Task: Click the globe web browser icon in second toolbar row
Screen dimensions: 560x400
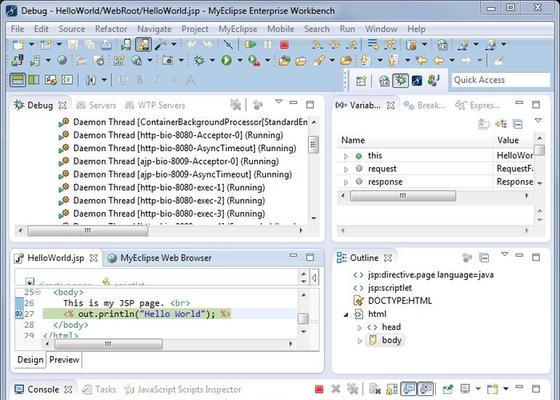Action: [62, 60]
